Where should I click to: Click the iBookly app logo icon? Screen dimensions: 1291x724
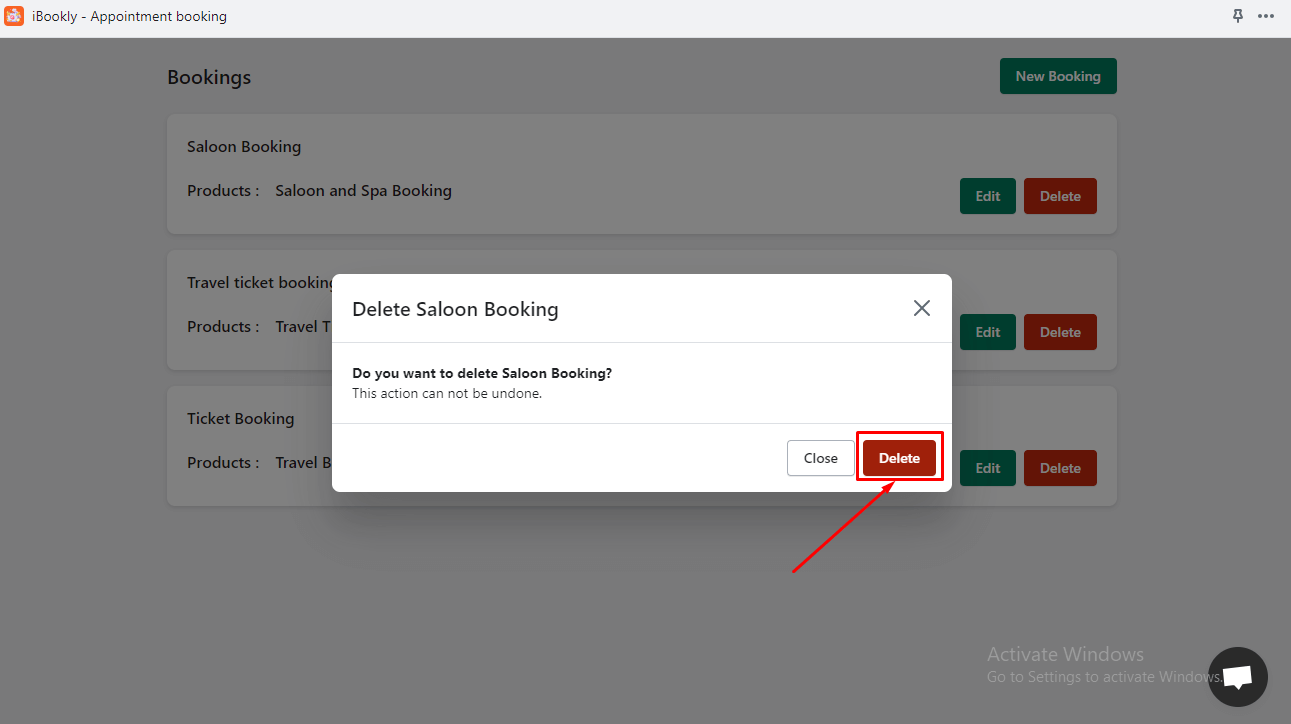[x=14, y=16]
